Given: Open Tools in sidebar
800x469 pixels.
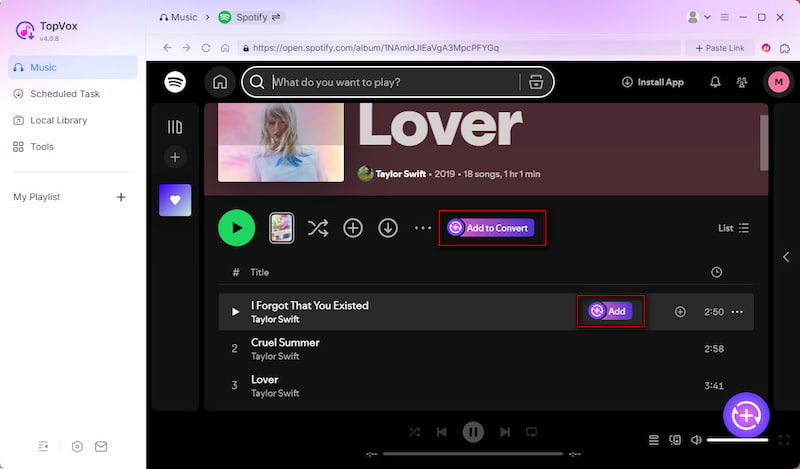Looking at the screenshot, I should point(33,147).
